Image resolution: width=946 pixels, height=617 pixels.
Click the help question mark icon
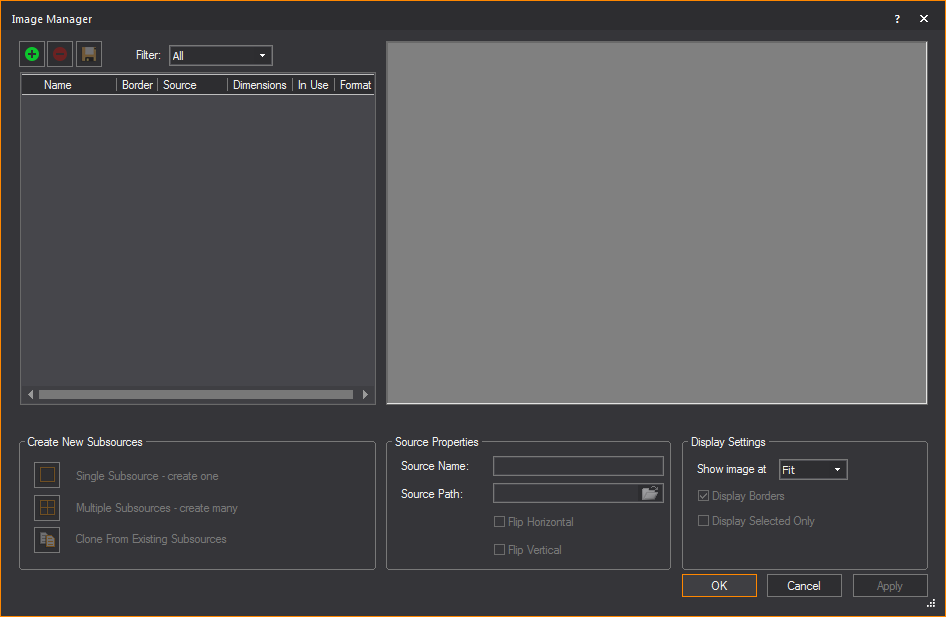[897, 19]
